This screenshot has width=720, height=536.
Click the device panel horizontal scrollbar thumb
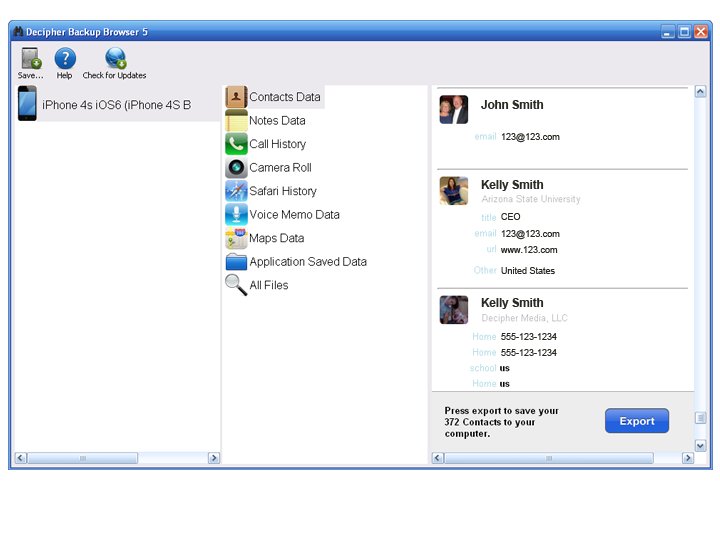coord(83,458)
